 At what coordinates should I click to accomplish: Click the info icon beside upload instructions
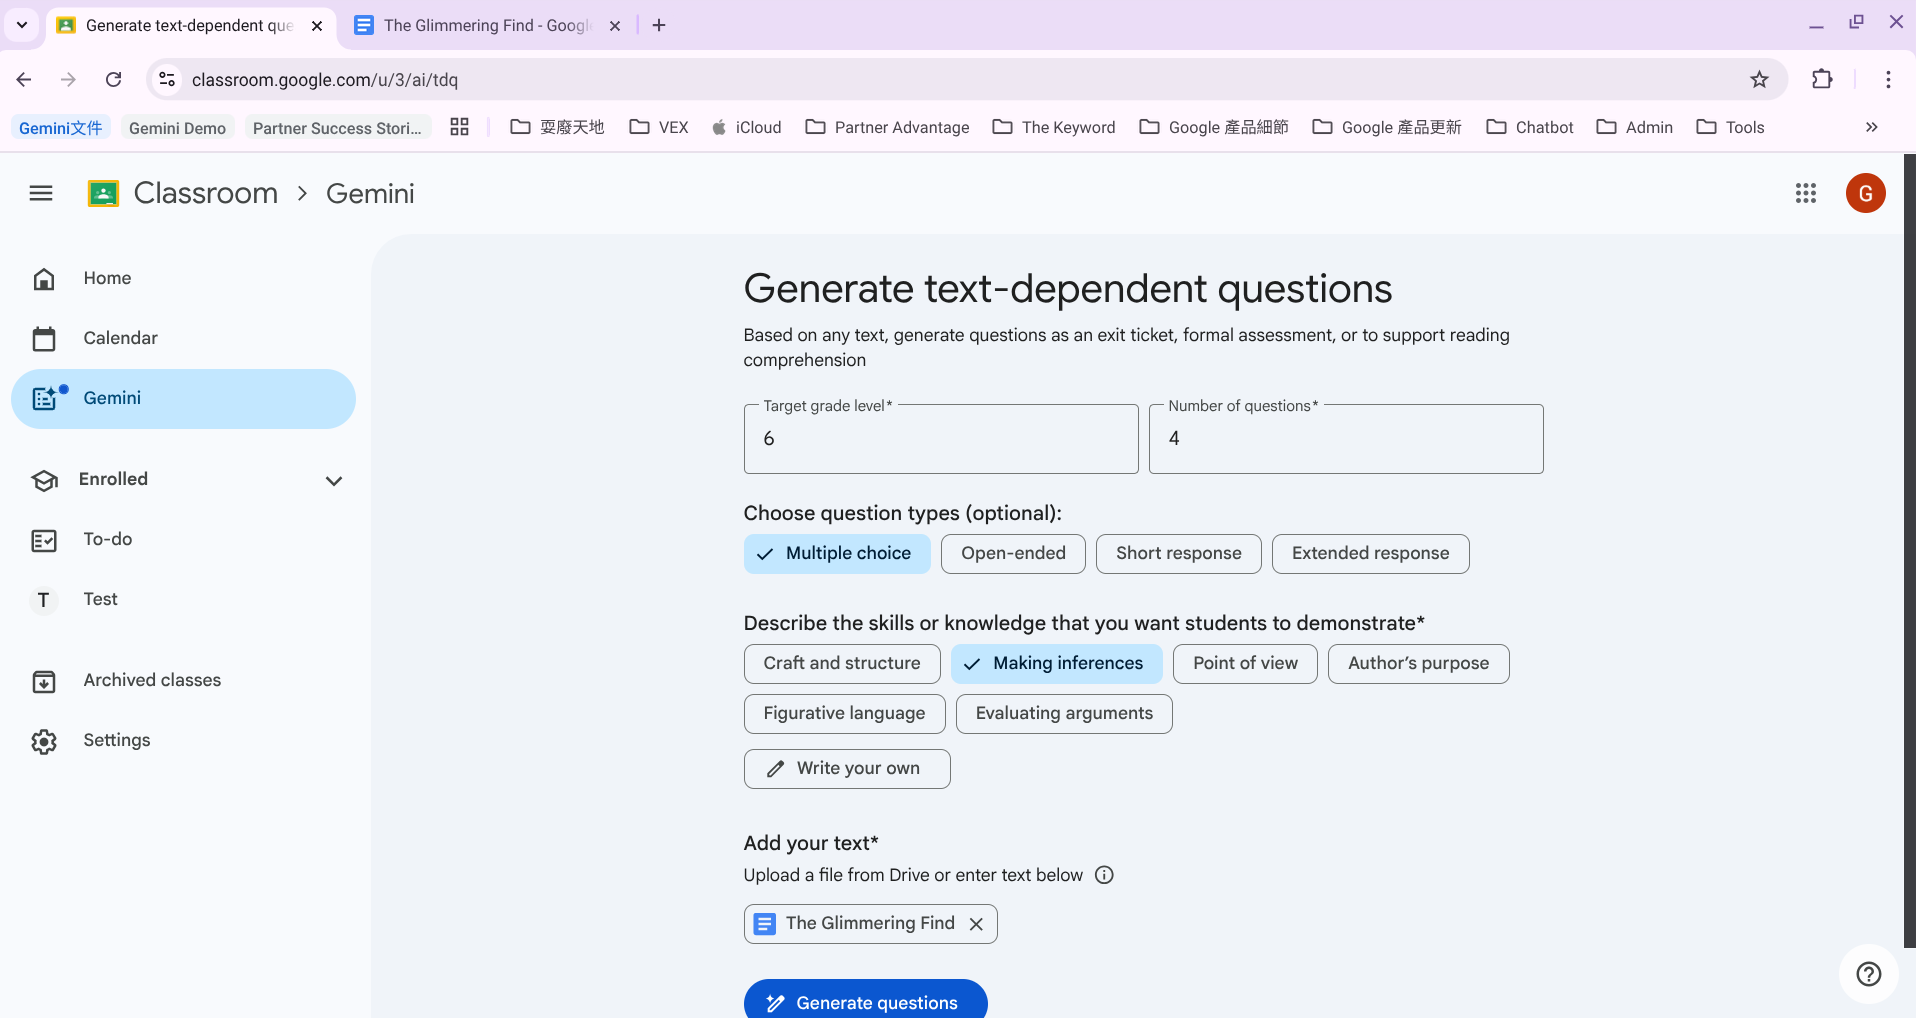(x=1104, y=875)
